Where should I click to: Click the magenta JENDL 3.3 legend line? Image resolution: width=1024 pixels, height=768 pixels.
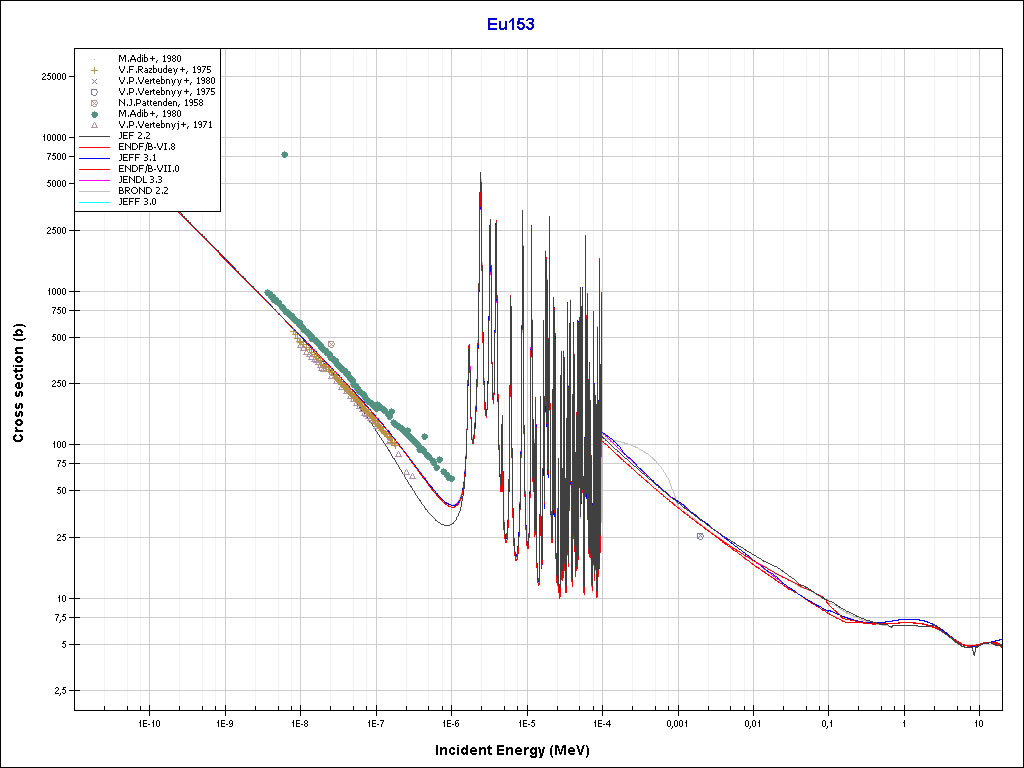coord(94,180)
